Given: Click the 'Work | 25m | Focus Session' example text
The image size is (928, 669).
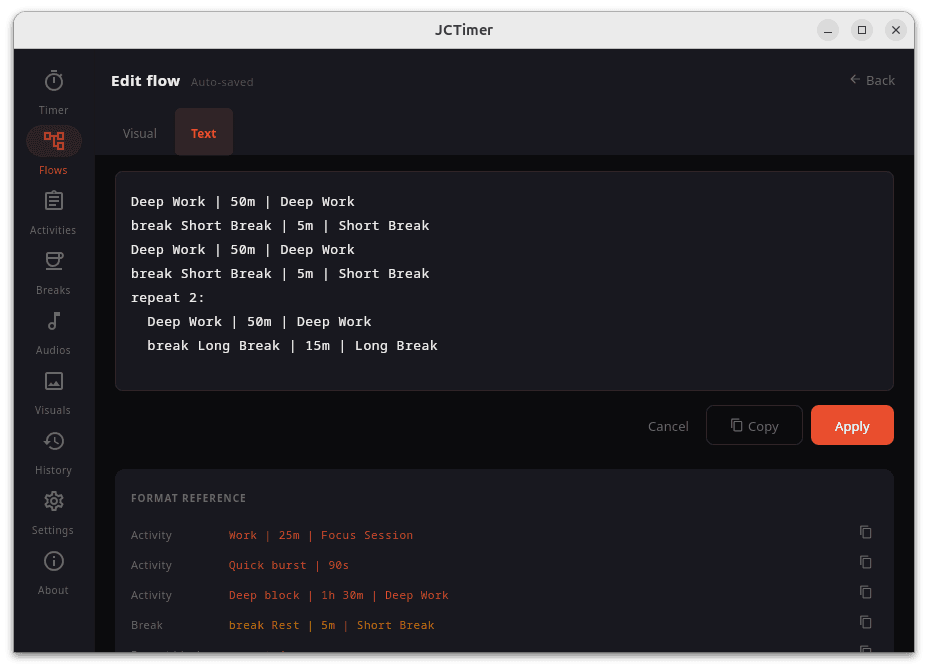Looking at the screenshot, I should click(321, 535).
